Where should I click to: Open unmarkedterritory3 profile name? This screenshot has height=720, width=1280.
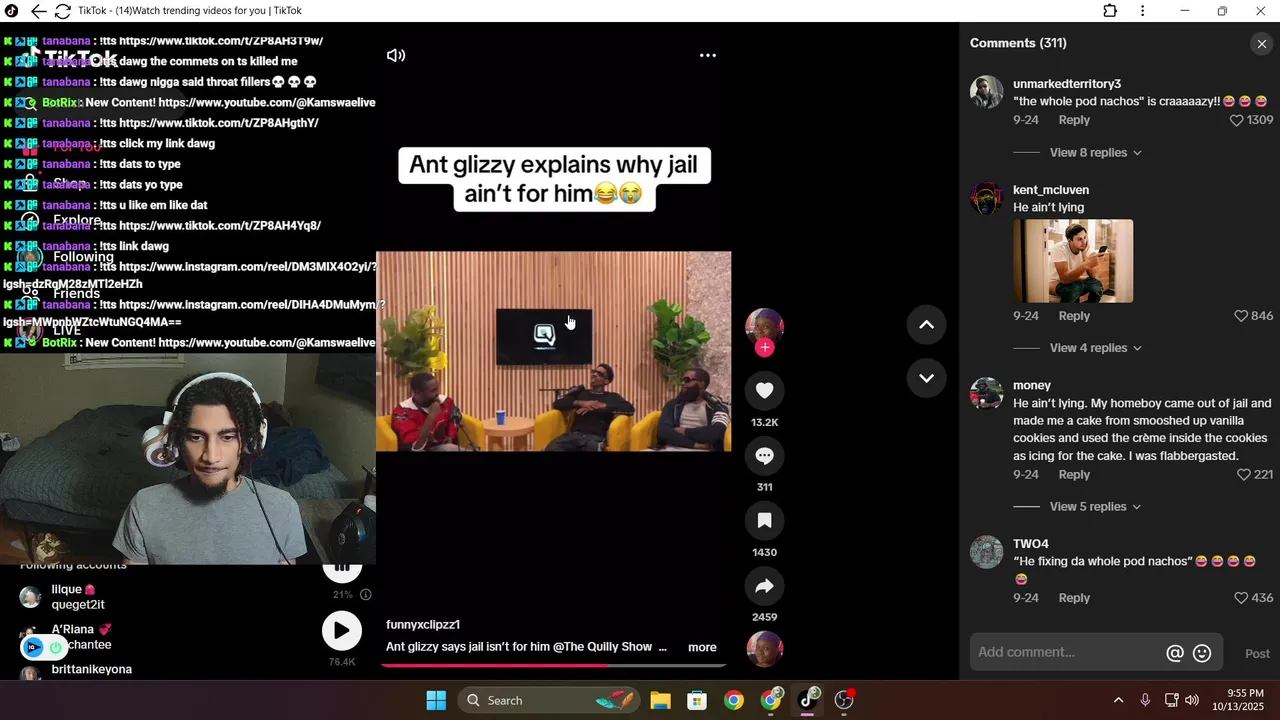point(1067,84)
